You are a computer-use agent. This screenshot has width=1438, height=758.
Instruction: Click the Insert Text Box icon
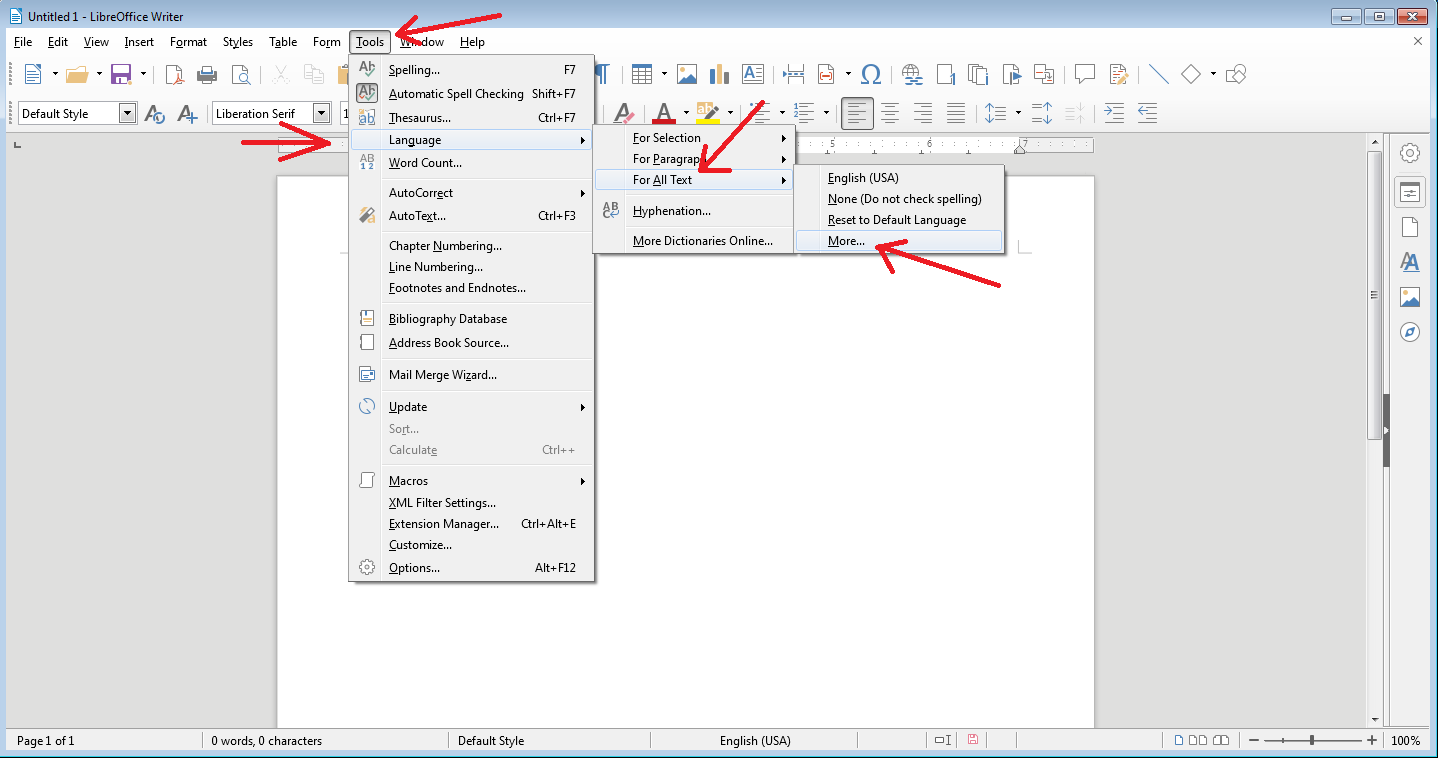(753, 74)
